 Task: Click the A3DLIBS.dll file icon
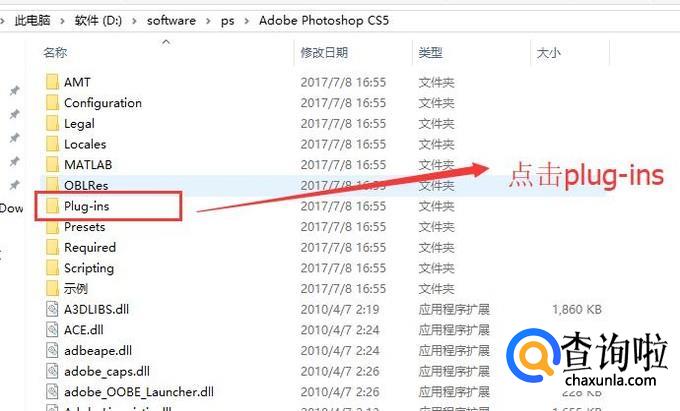[52, 309]
